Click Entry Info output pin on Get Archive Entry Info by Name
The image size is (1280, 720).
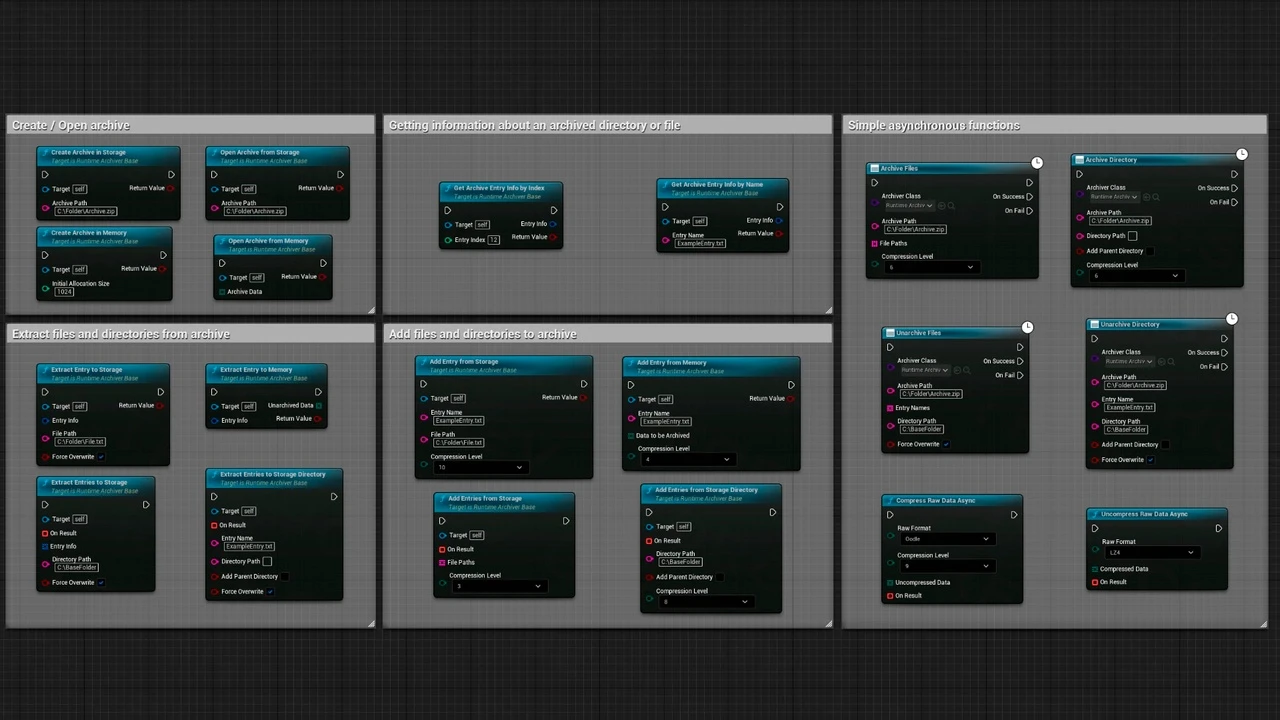click(x=780, y=220)
